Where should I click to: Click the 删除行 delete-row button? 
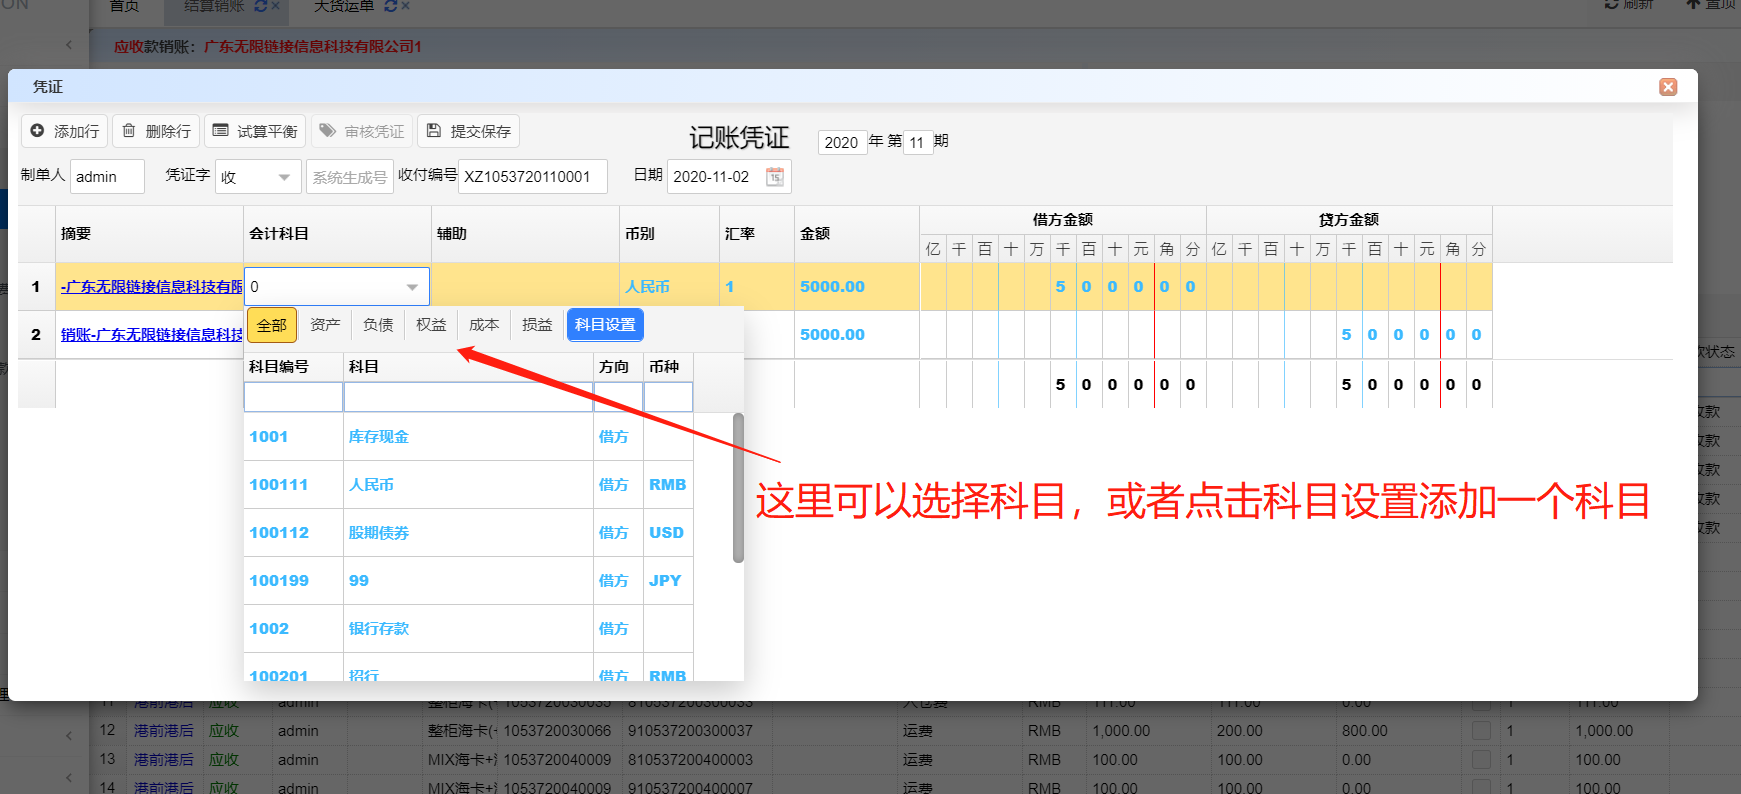click(156, 131)
